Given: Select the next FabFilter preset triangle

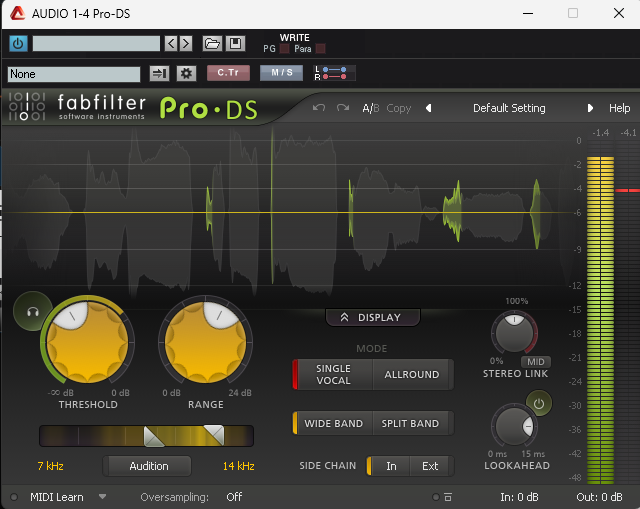Looking at the screenshot, I should (x=590, y=108).
